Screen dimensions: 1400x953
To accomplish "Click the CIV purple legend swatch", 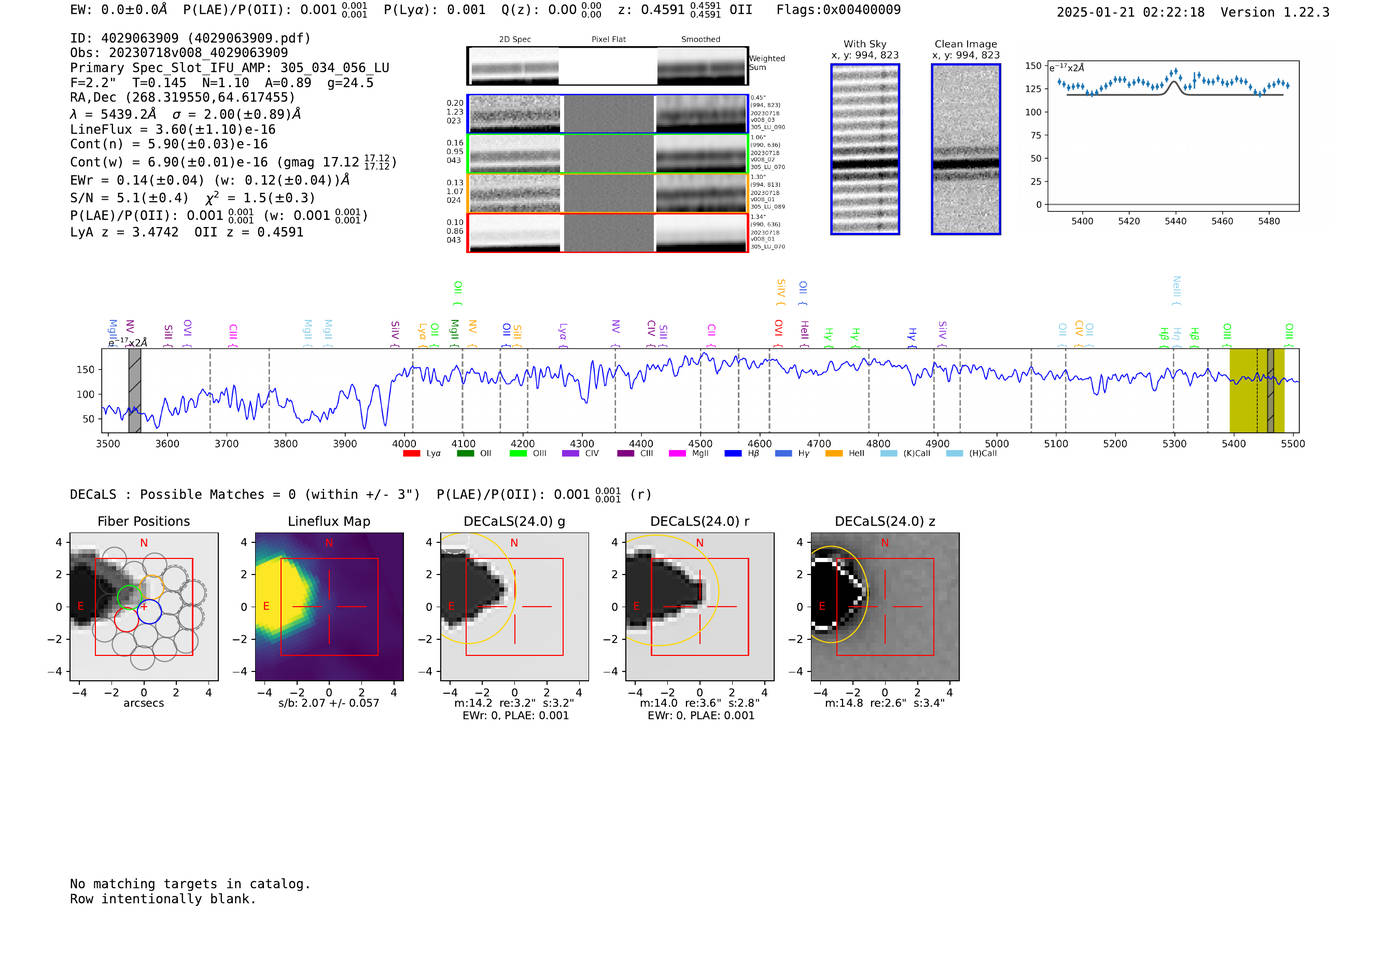I will [x=571, y=454].
